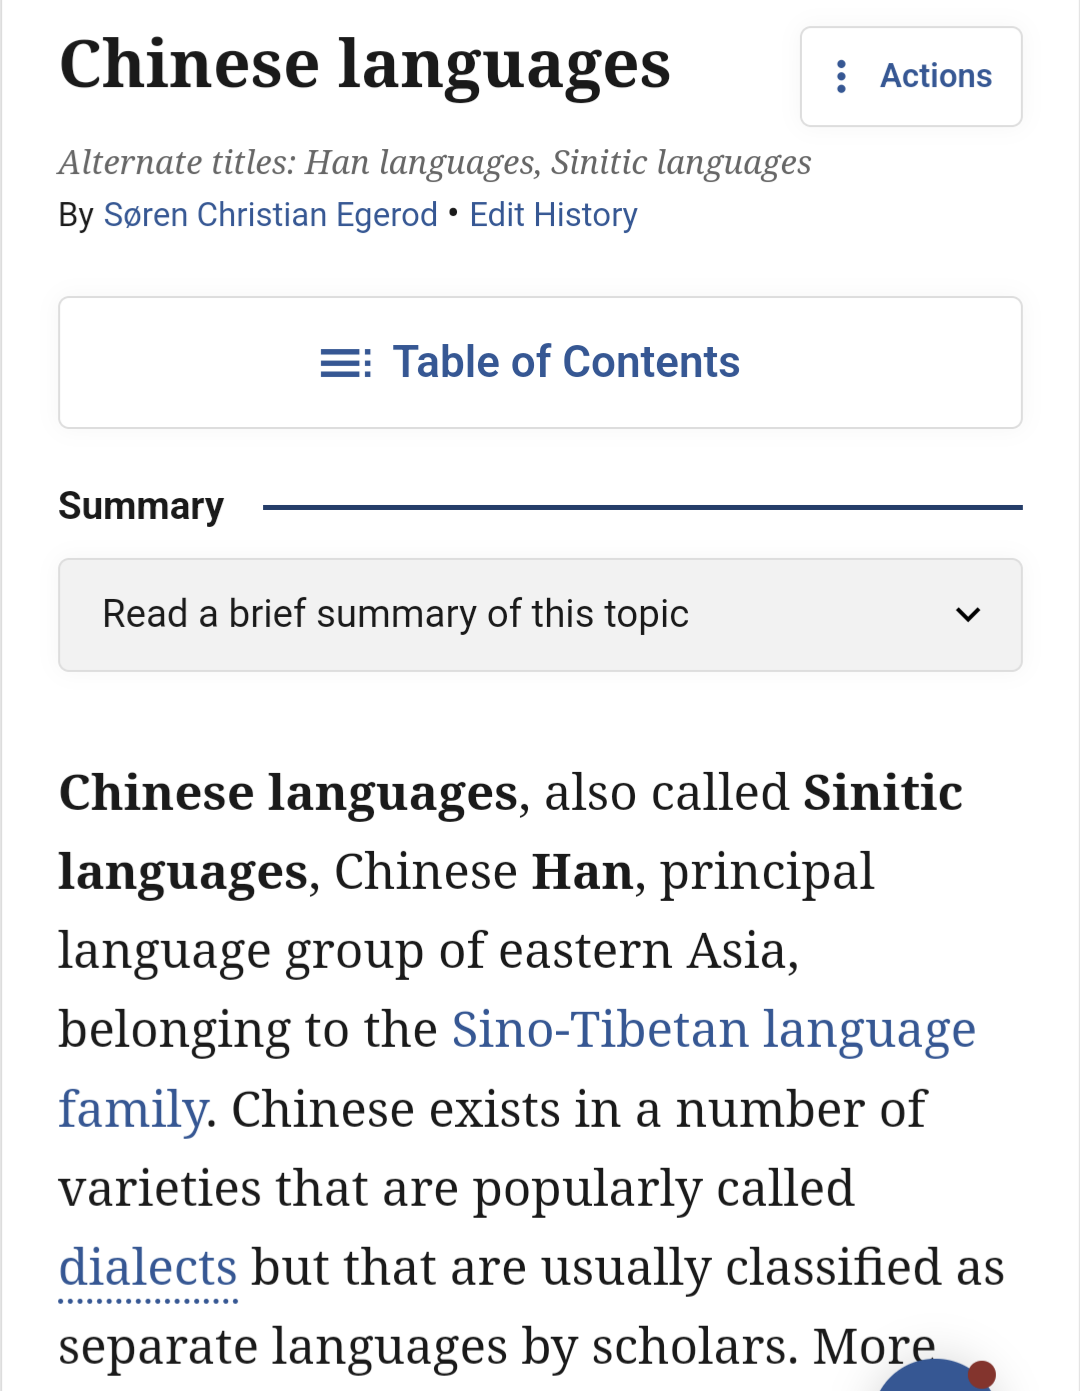Click the Chinese languages page title
This screenshot has width=1080, height=1391.
(365, 66)
